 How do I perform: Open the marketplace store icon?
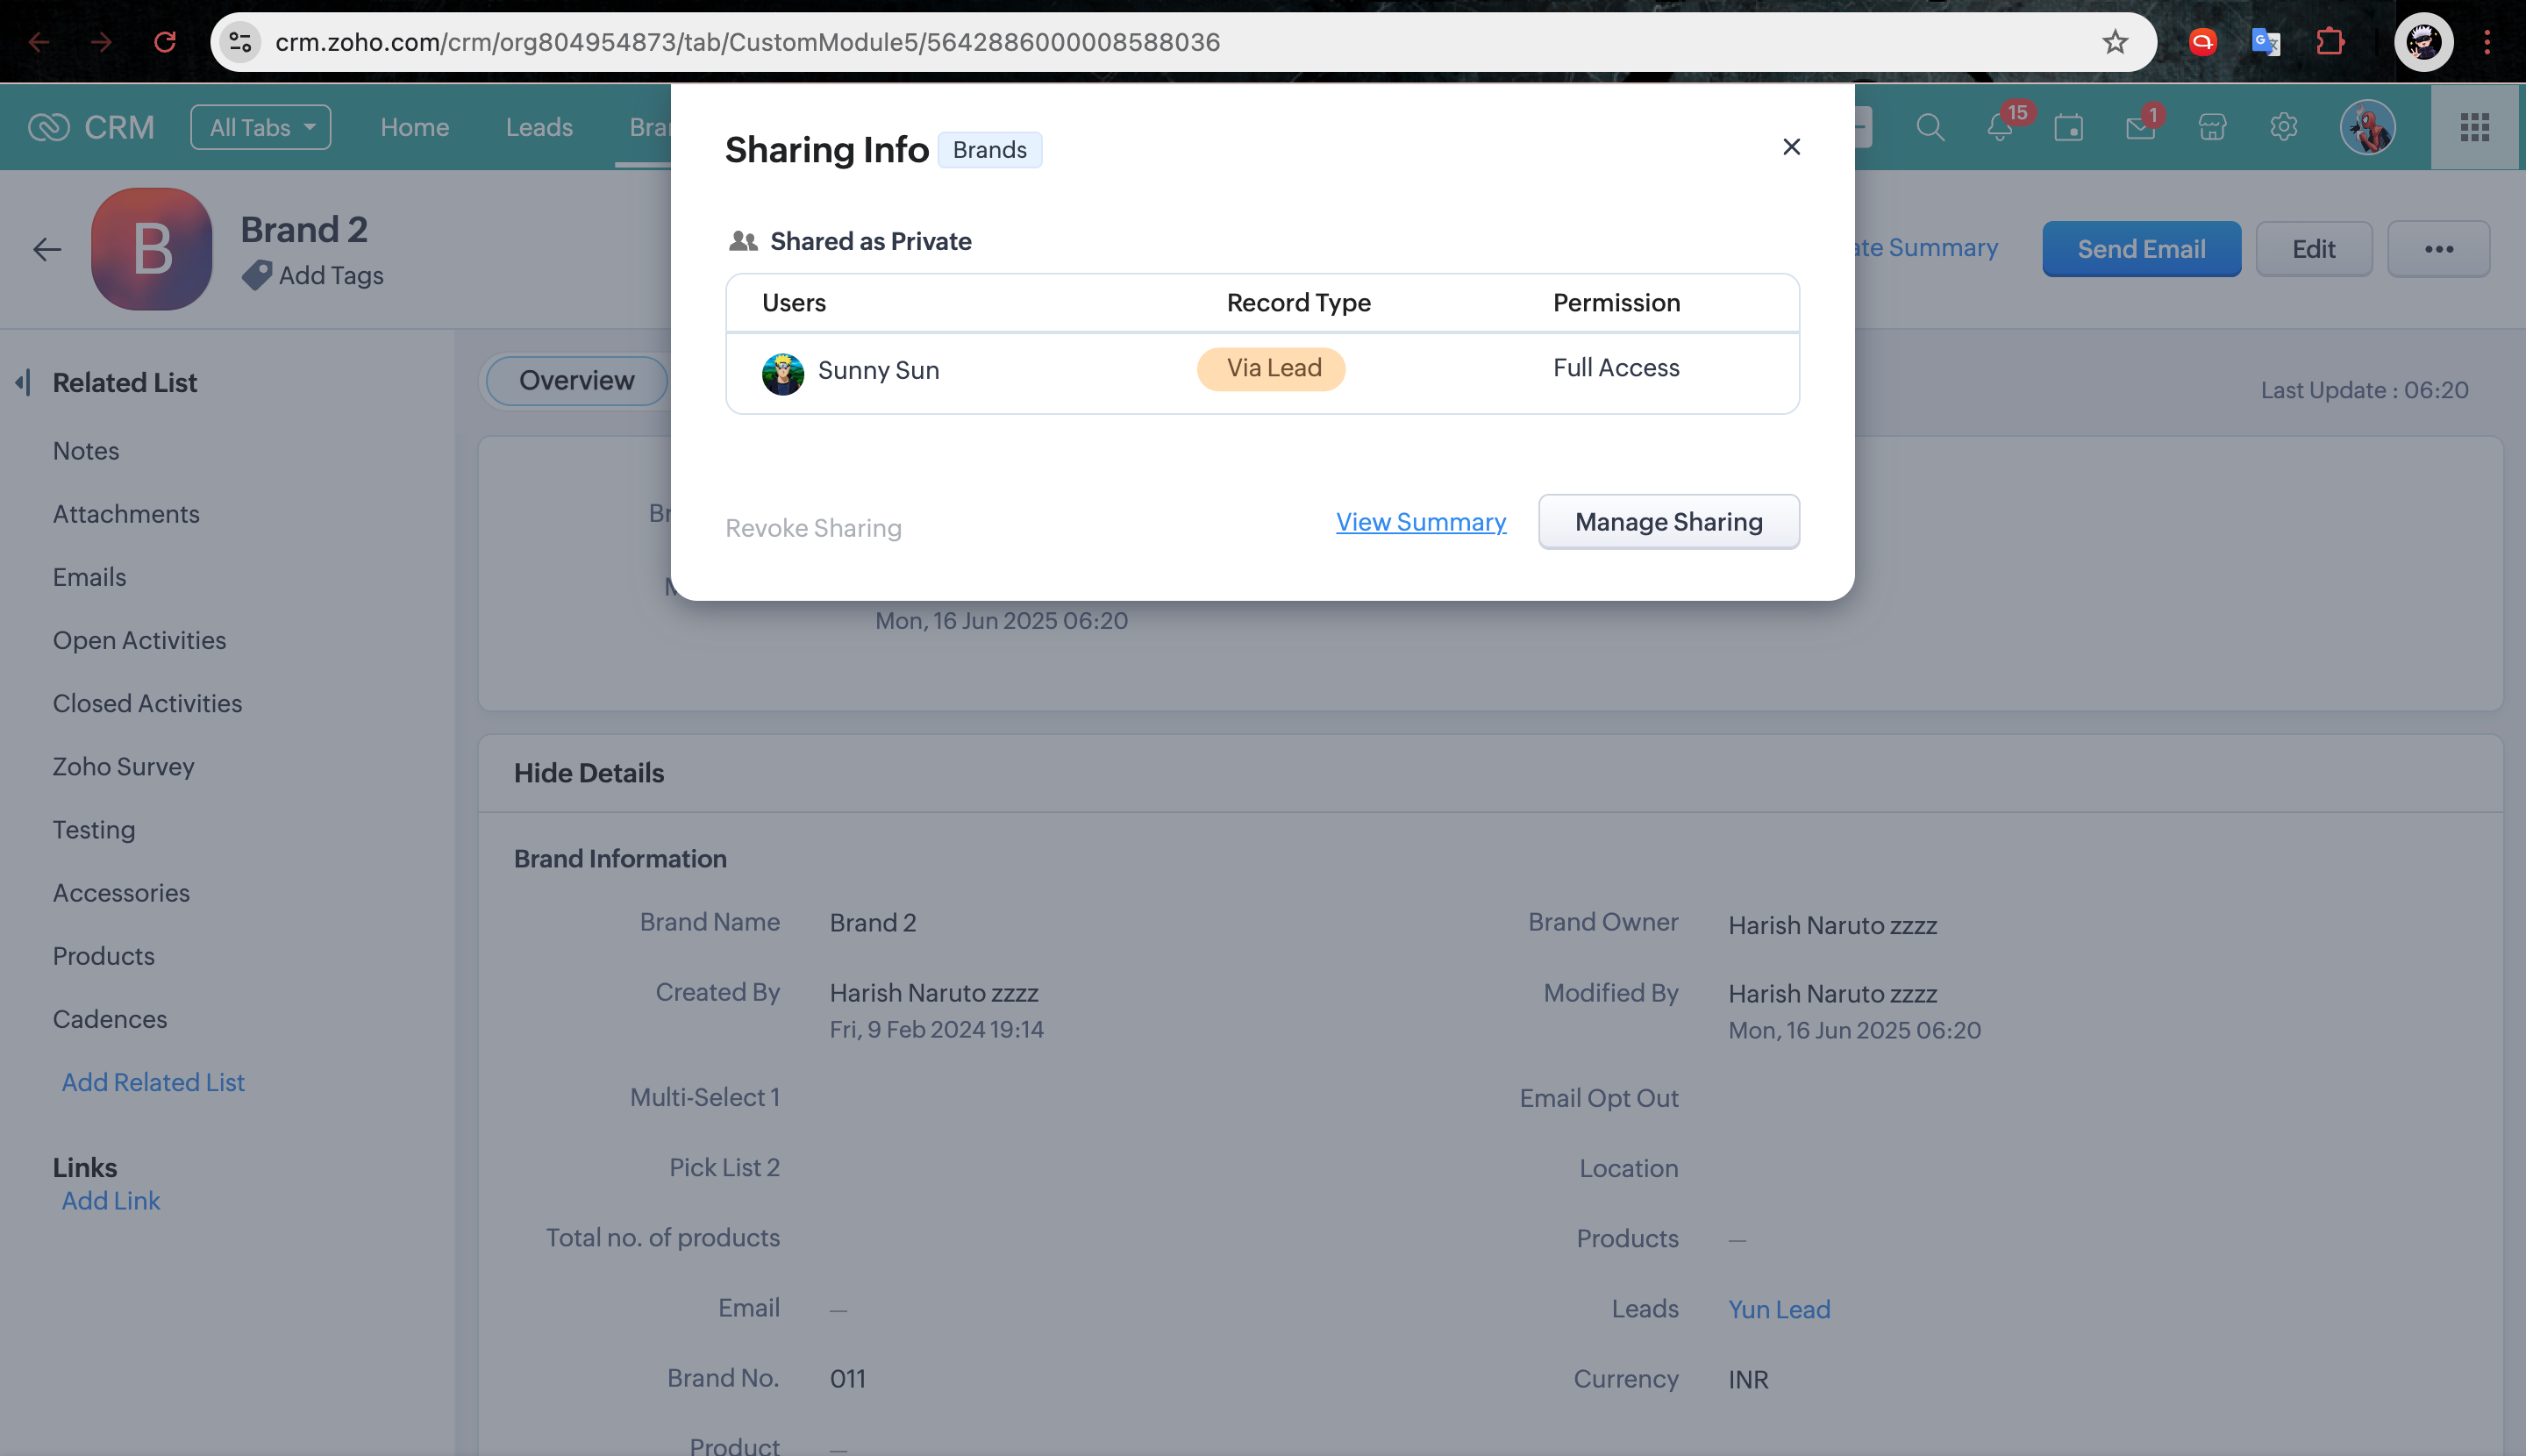2212,128
